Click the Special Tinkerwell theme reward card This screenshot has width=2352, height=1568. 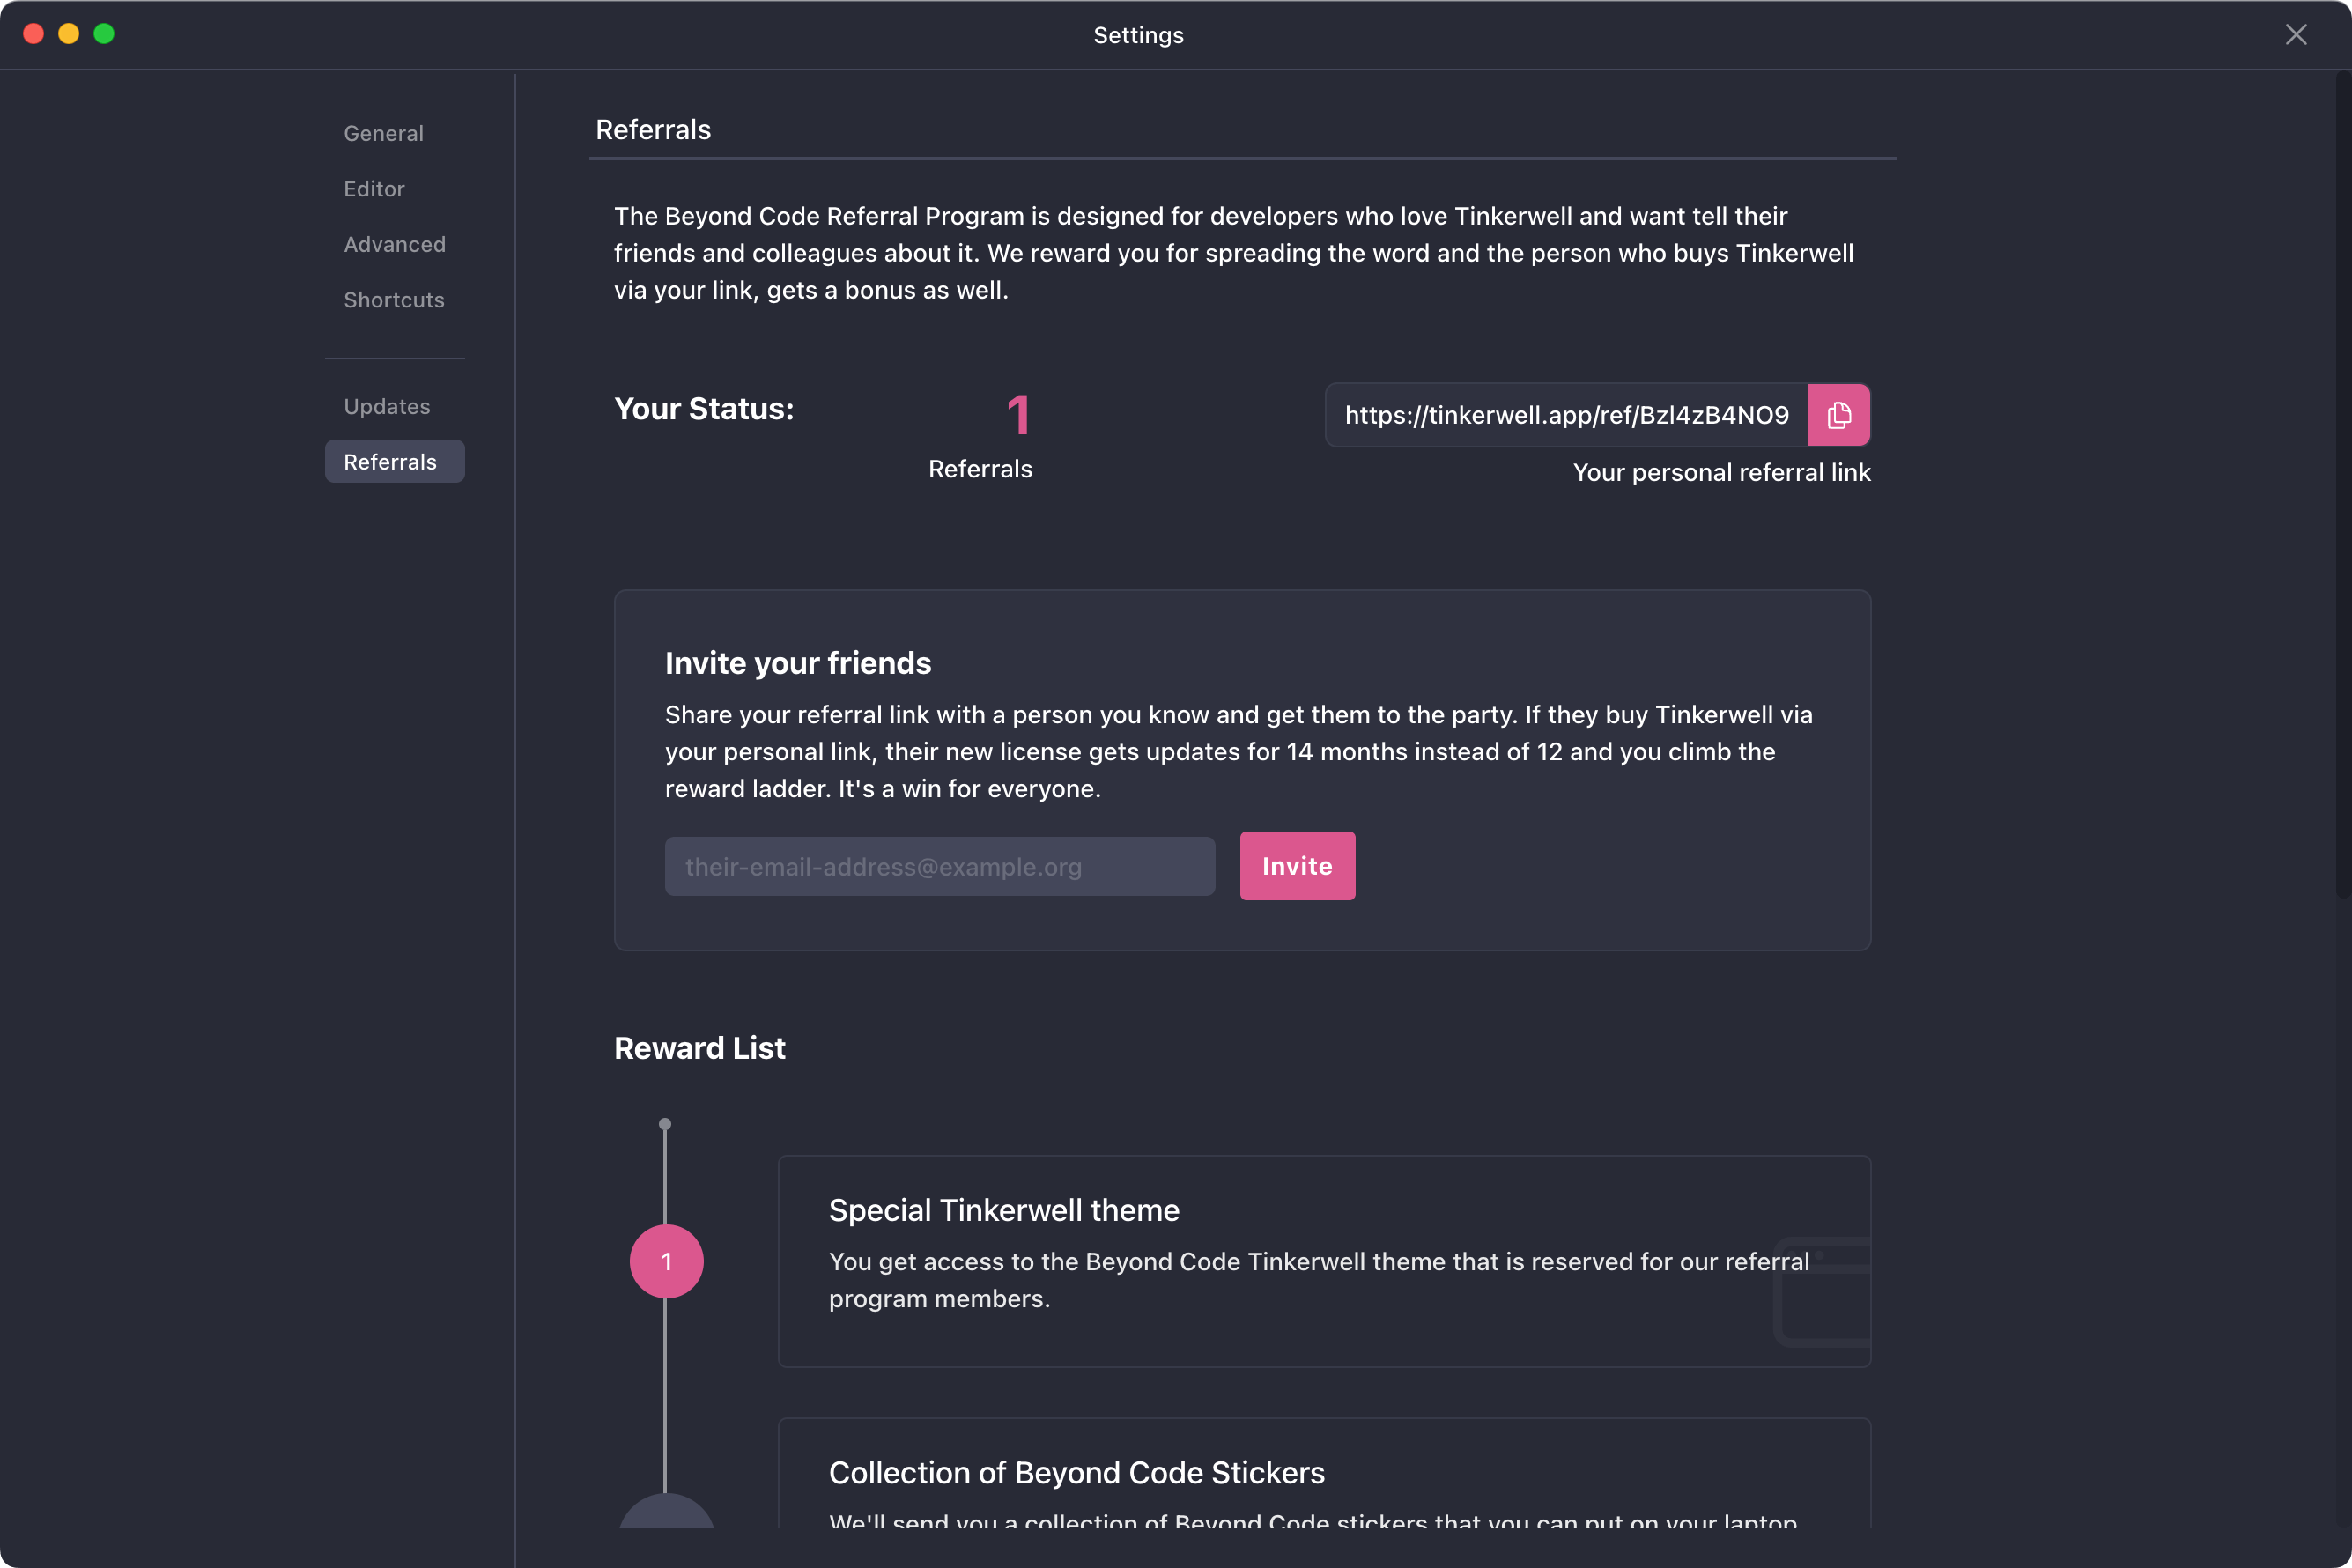point(1324,1261)
